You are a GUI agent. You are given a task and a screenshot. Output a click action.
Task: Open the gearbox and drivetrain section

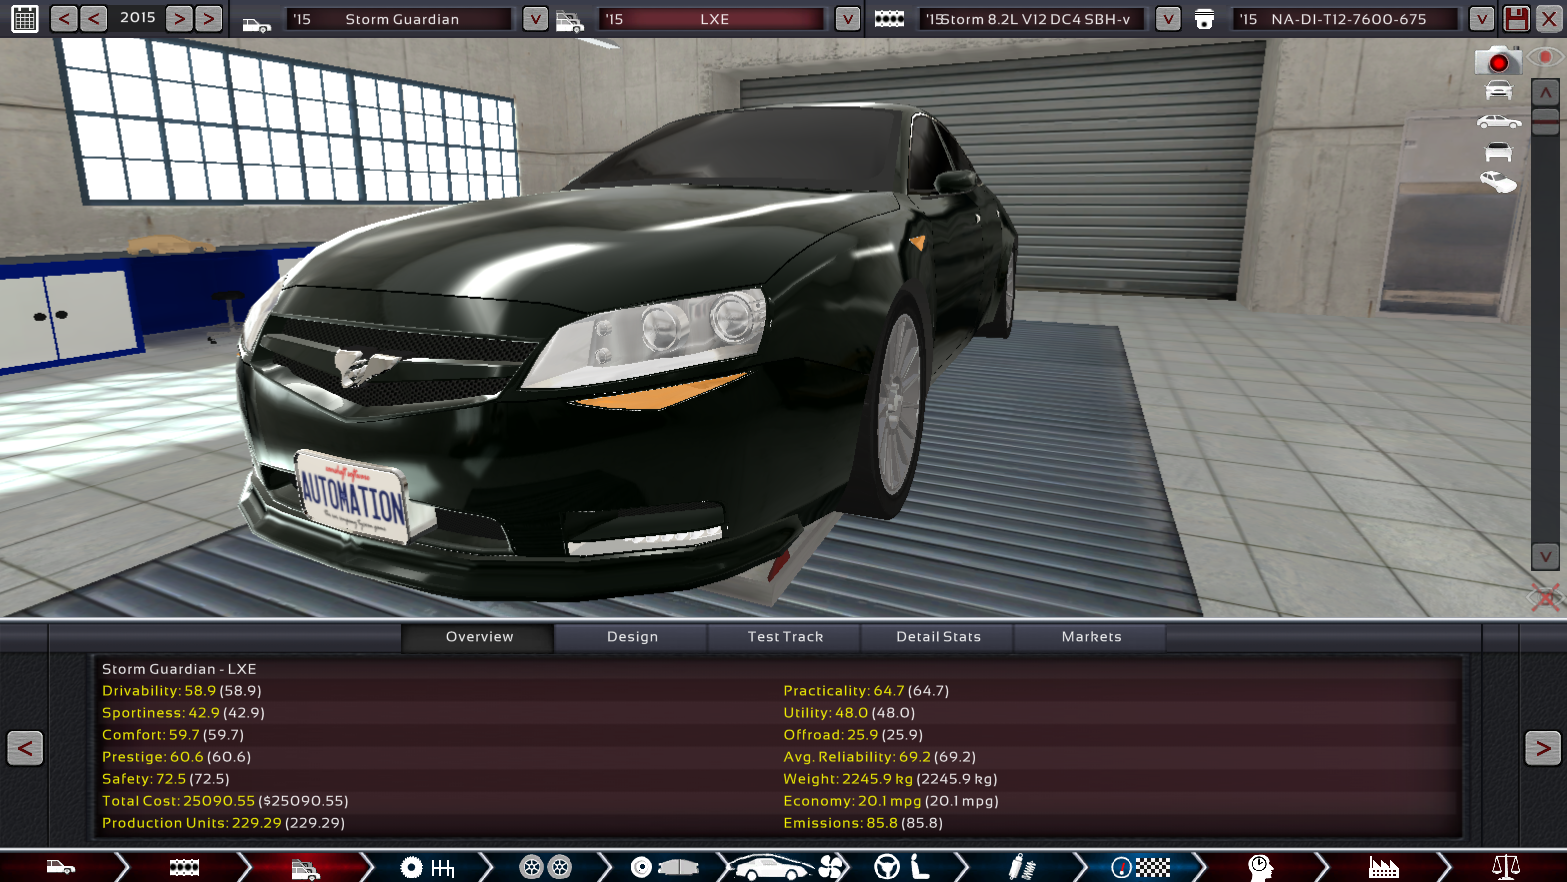428,867
